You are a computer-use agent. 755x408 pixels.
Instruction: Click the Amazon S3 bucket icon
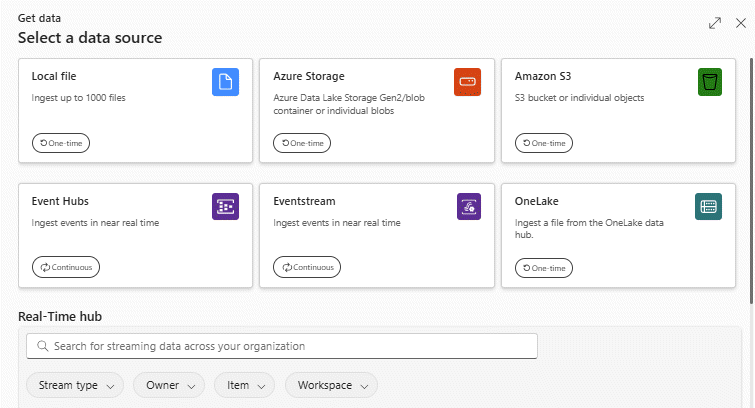(709, 82)
